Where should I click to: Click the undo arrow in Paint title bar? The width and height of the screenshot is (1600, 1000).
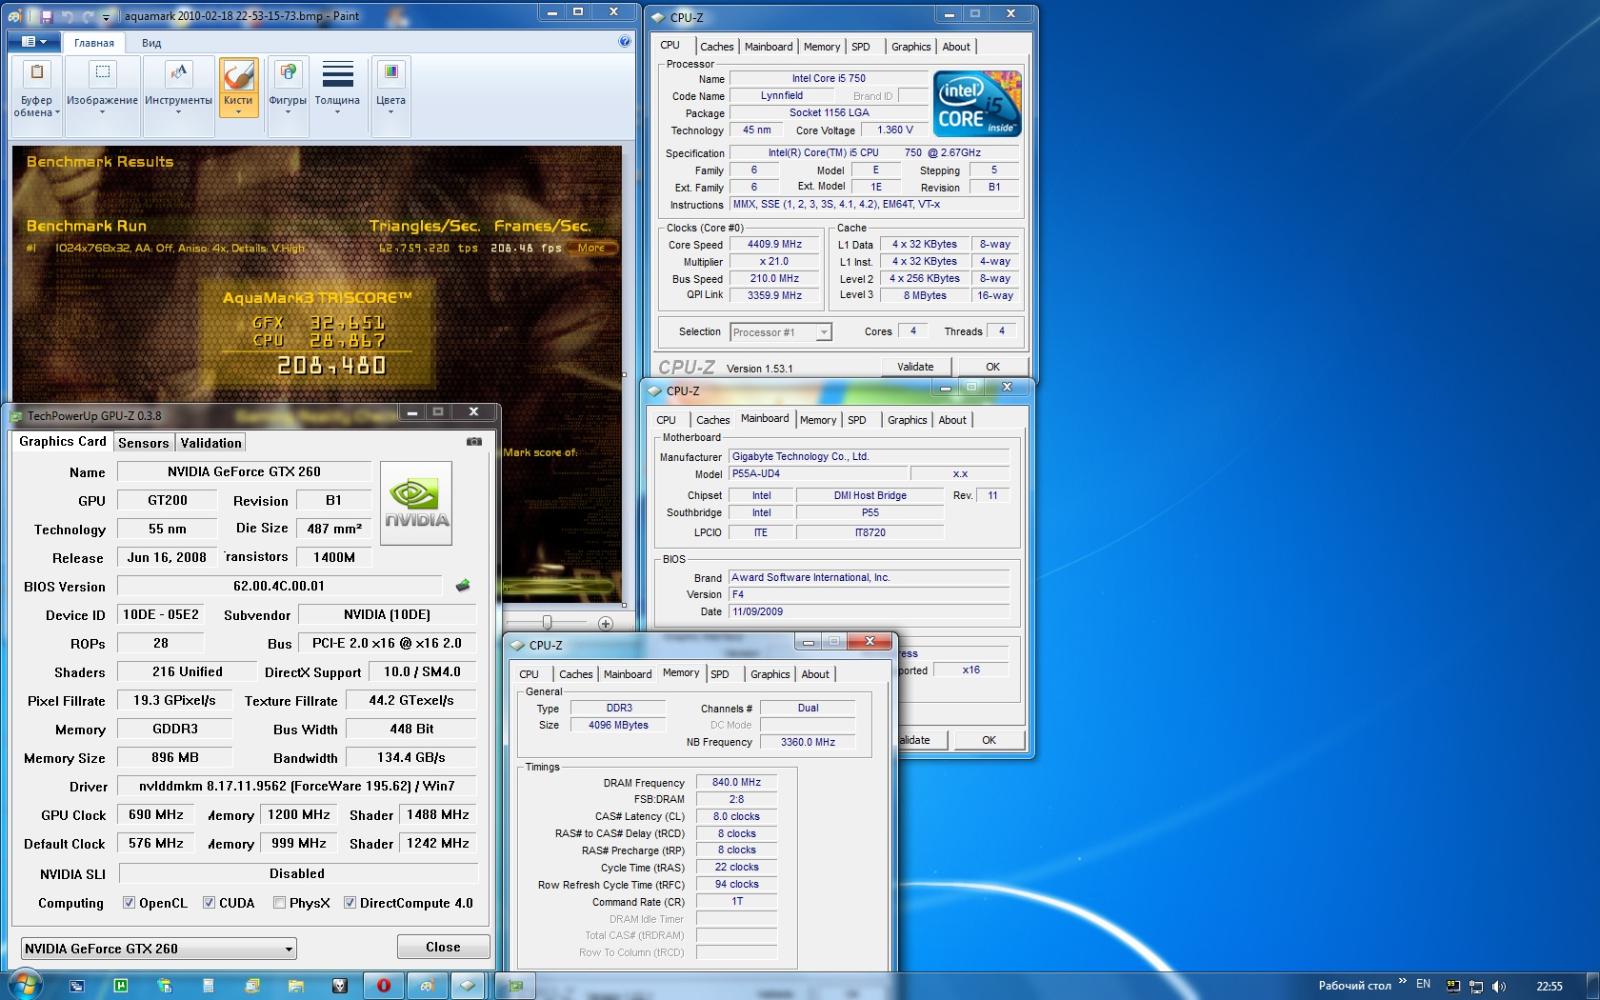67,16
